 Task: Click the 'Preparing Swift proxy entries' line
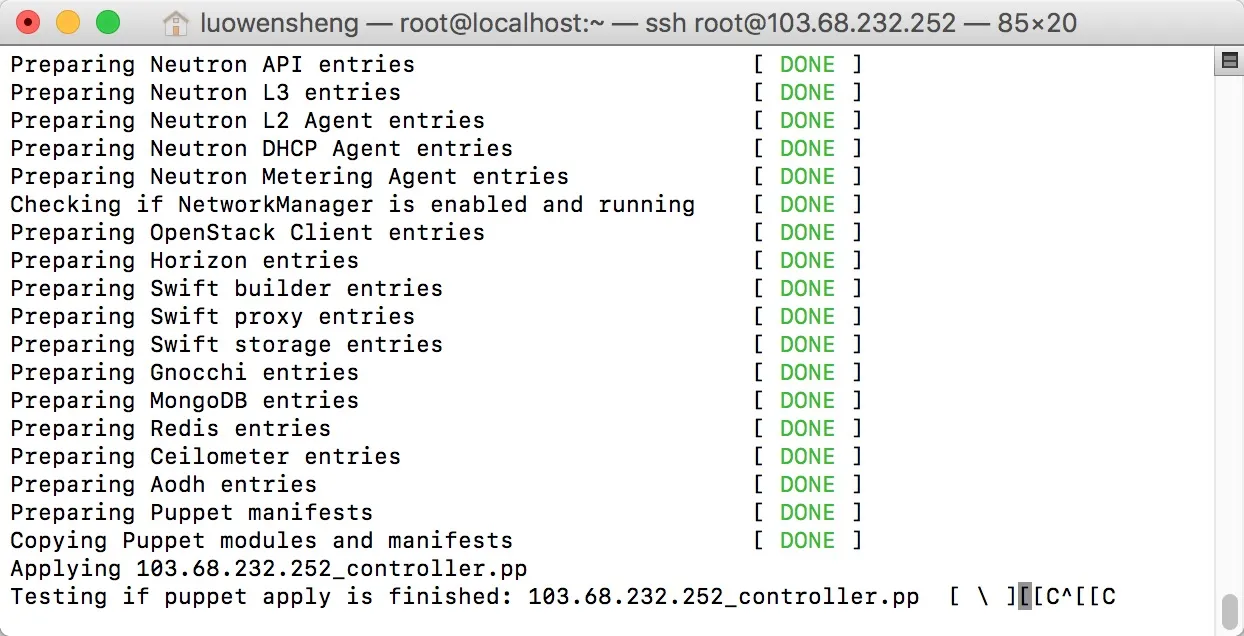point(212,317)
